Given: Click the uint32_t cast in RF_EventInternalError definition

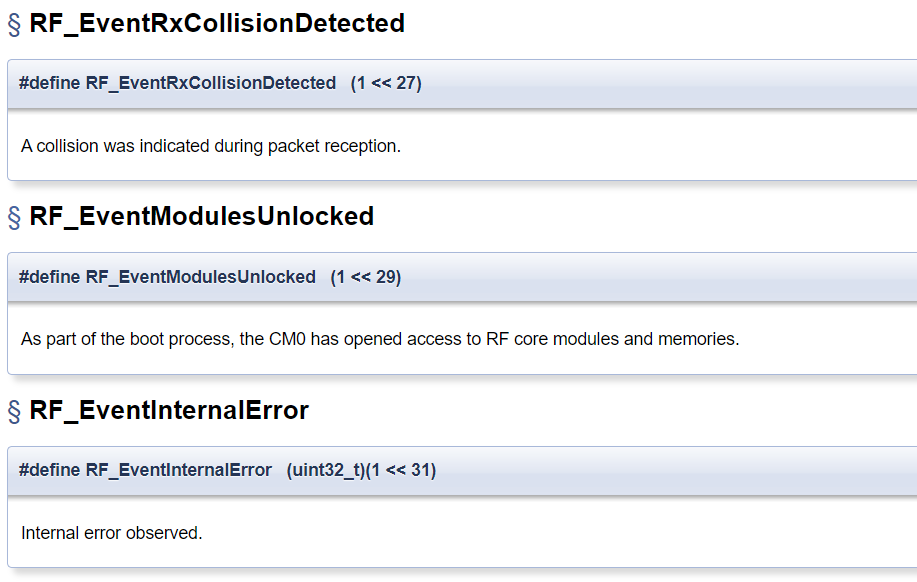Looking at the screenshot, I should click(325, 469).
